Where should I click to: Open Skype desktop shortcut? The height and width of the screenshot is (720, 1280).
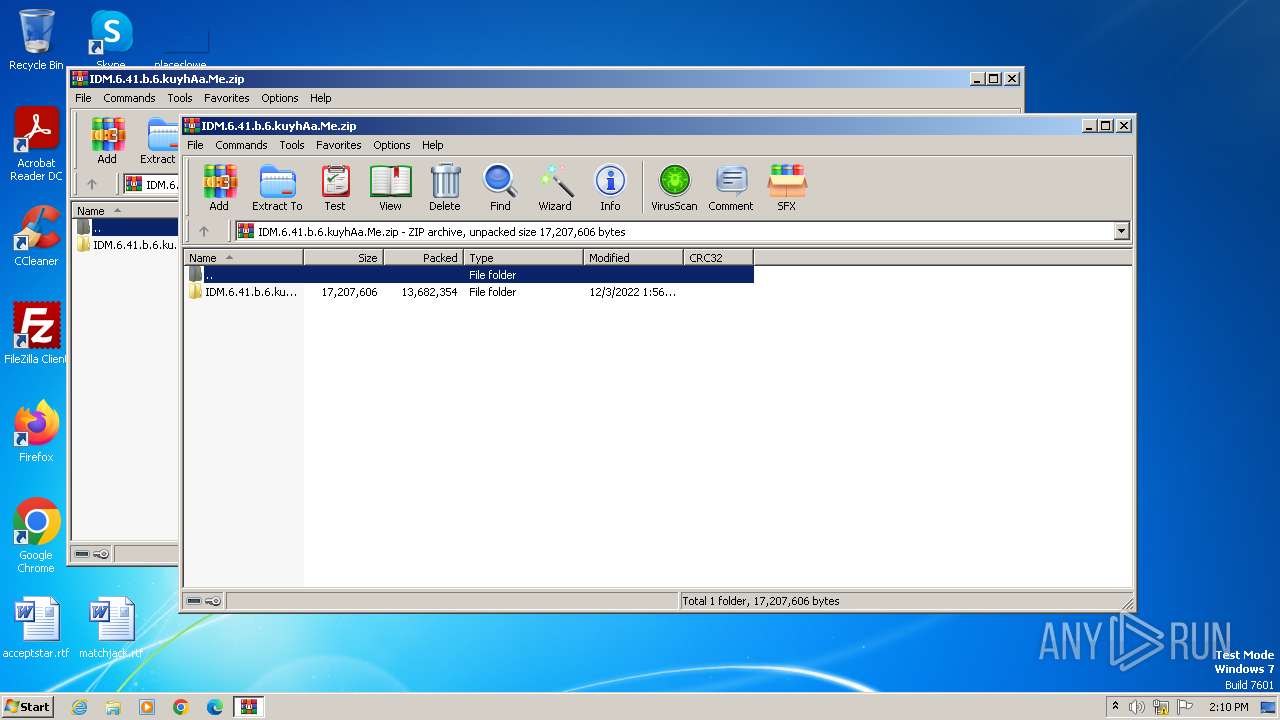point(110,40)
